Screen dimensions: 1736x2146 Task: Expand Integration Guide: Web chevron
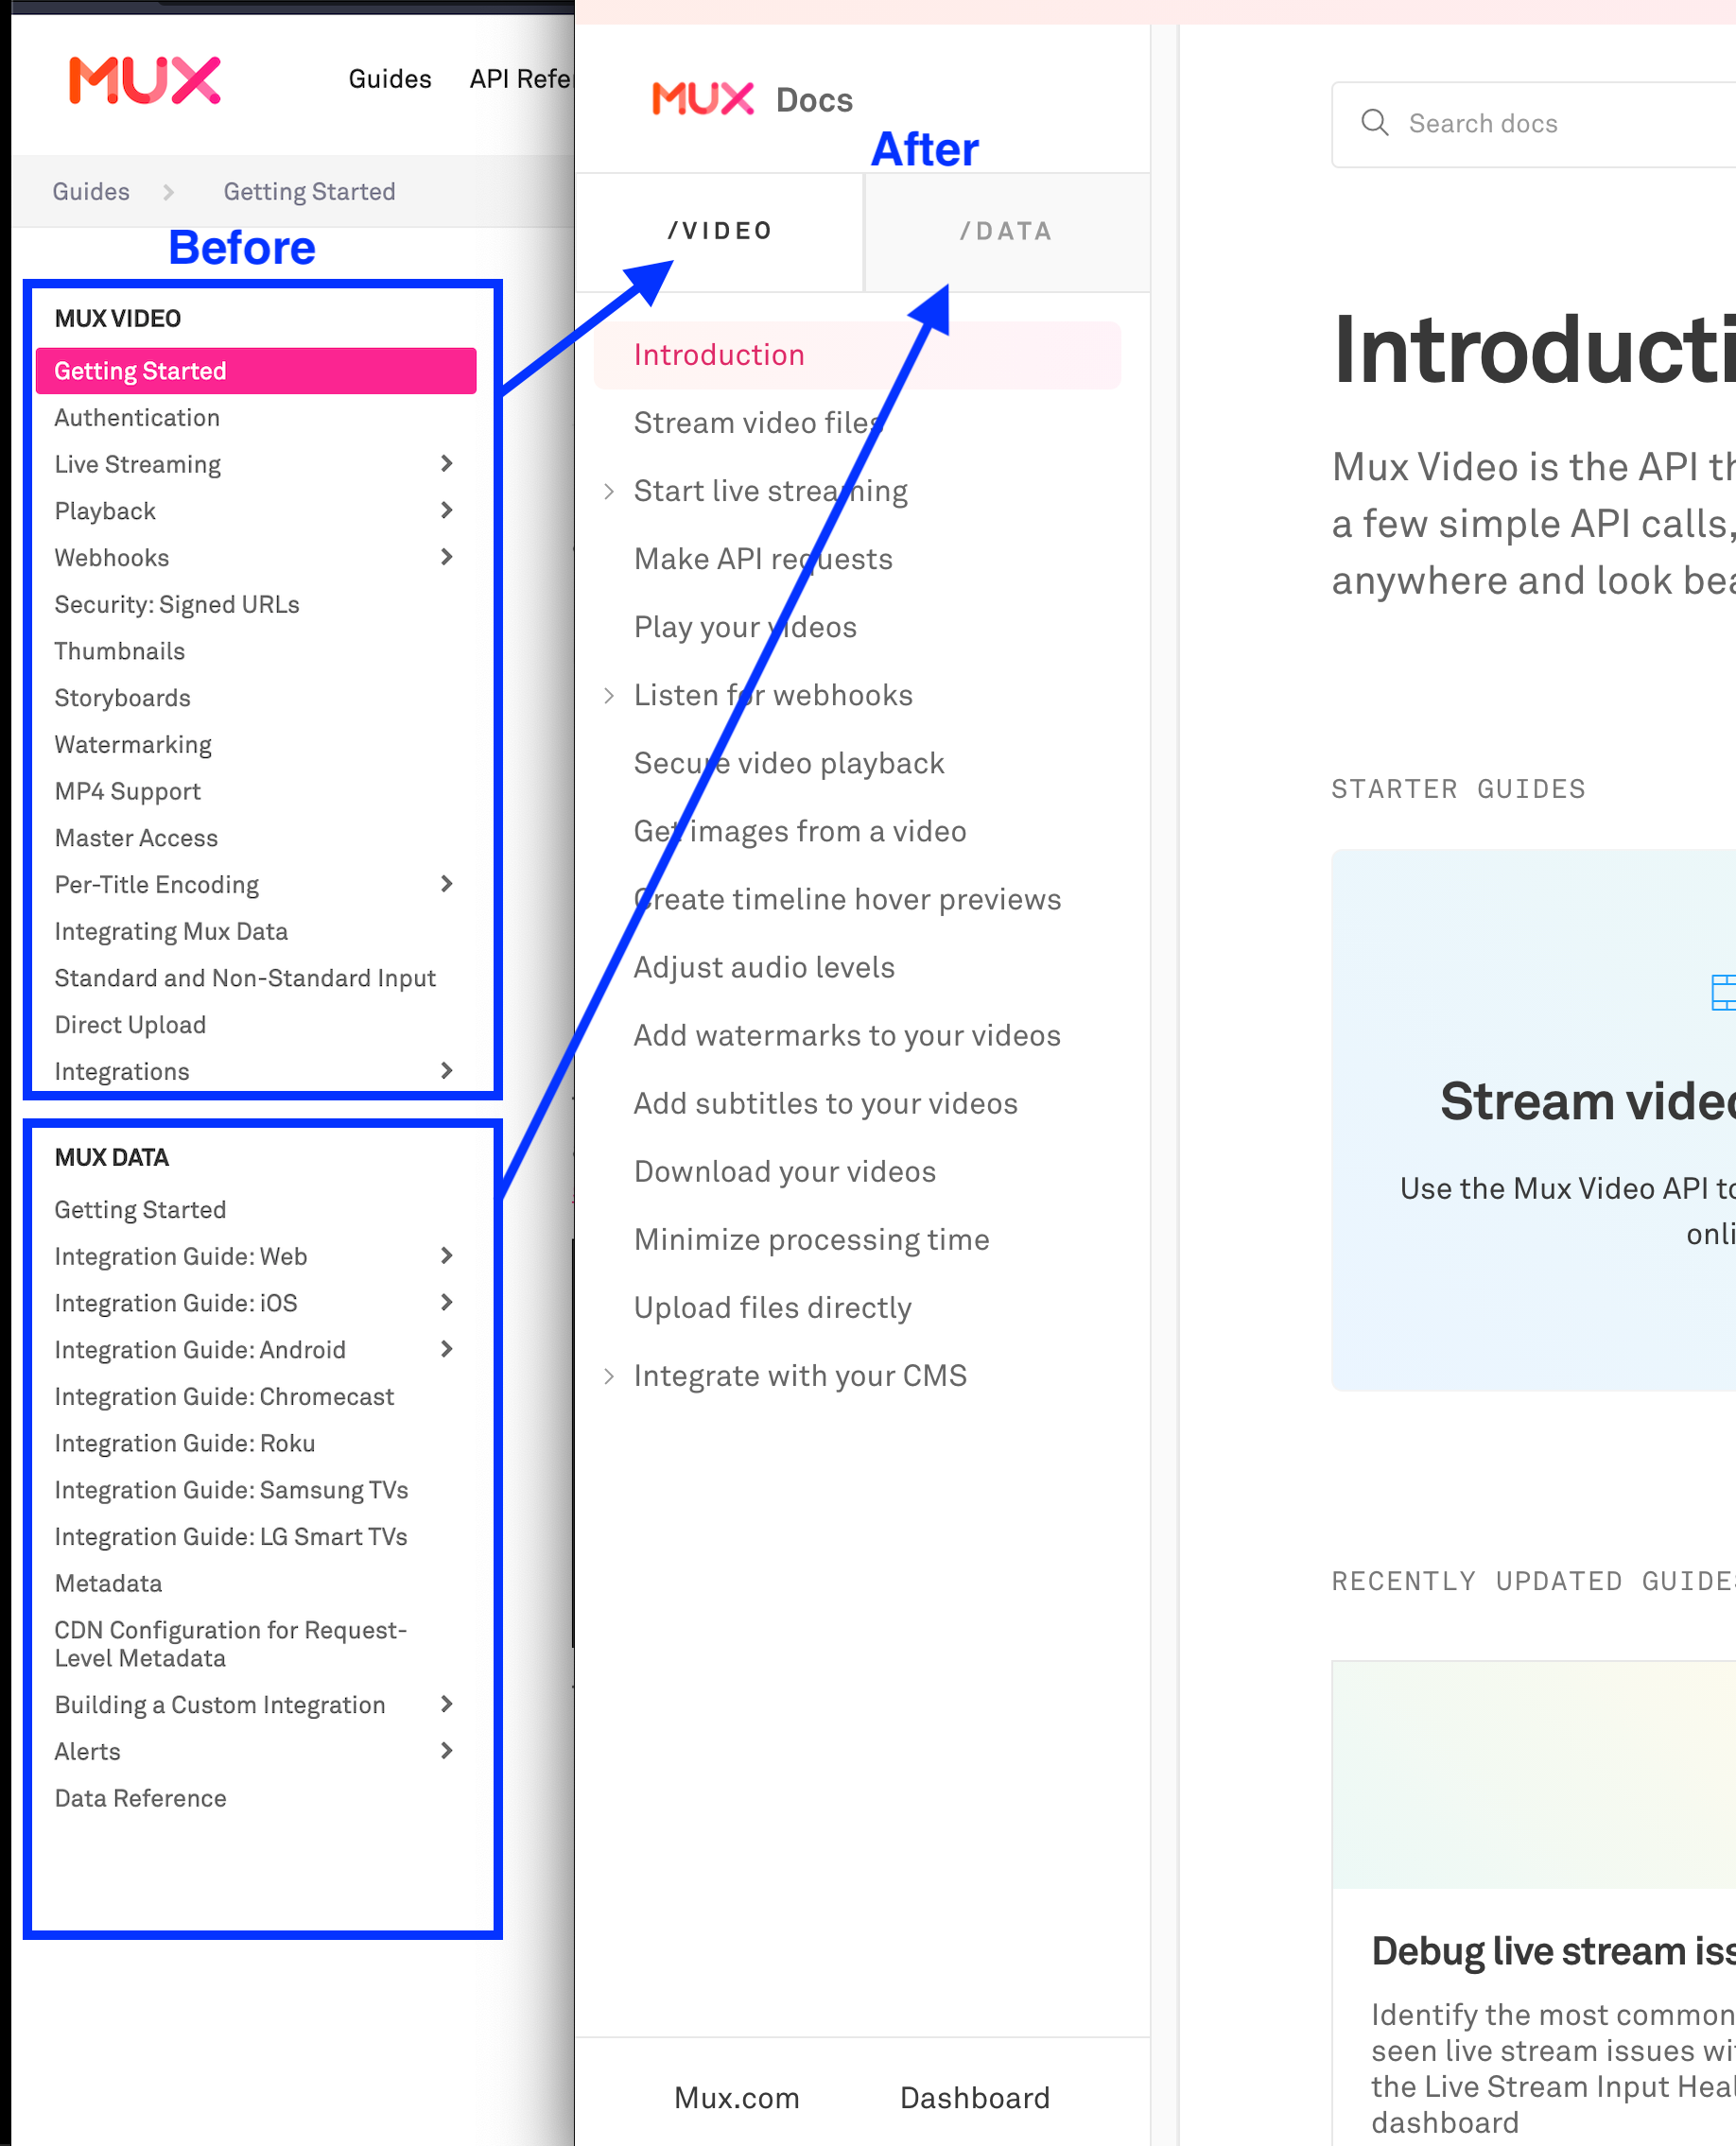click(x=447, y=1256)
